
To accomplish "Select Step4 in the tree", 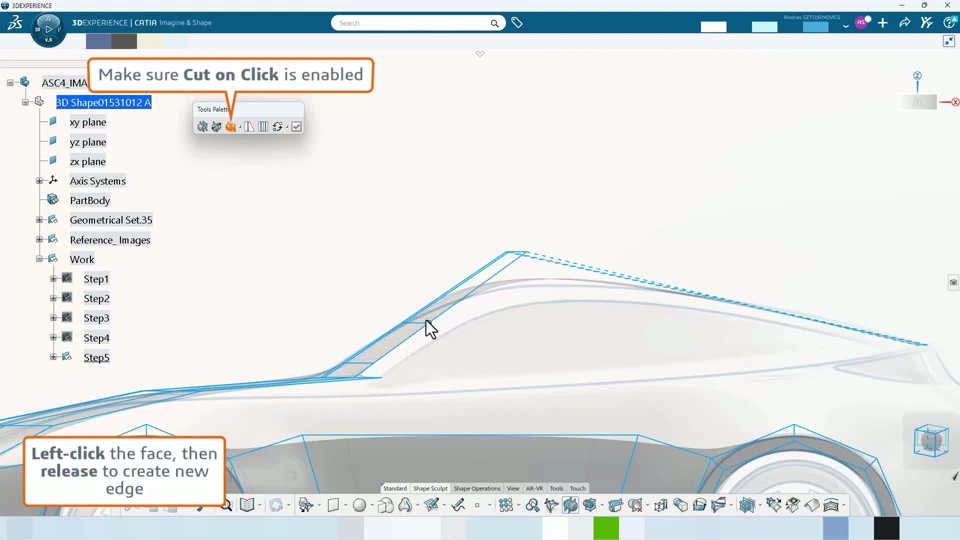I will click(97, 337).
